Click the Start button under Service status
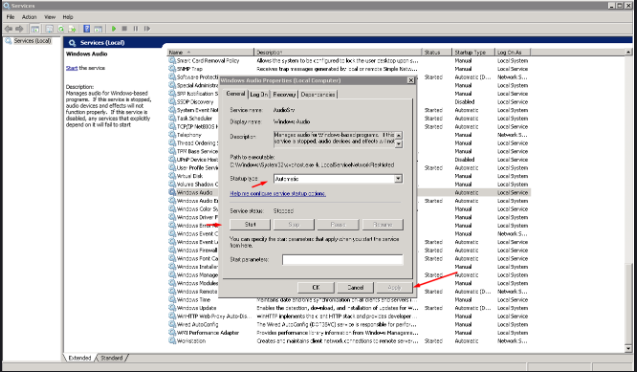The width and height of the screenshot is (637, 372). pyautogui.click(x=250, y=225)
